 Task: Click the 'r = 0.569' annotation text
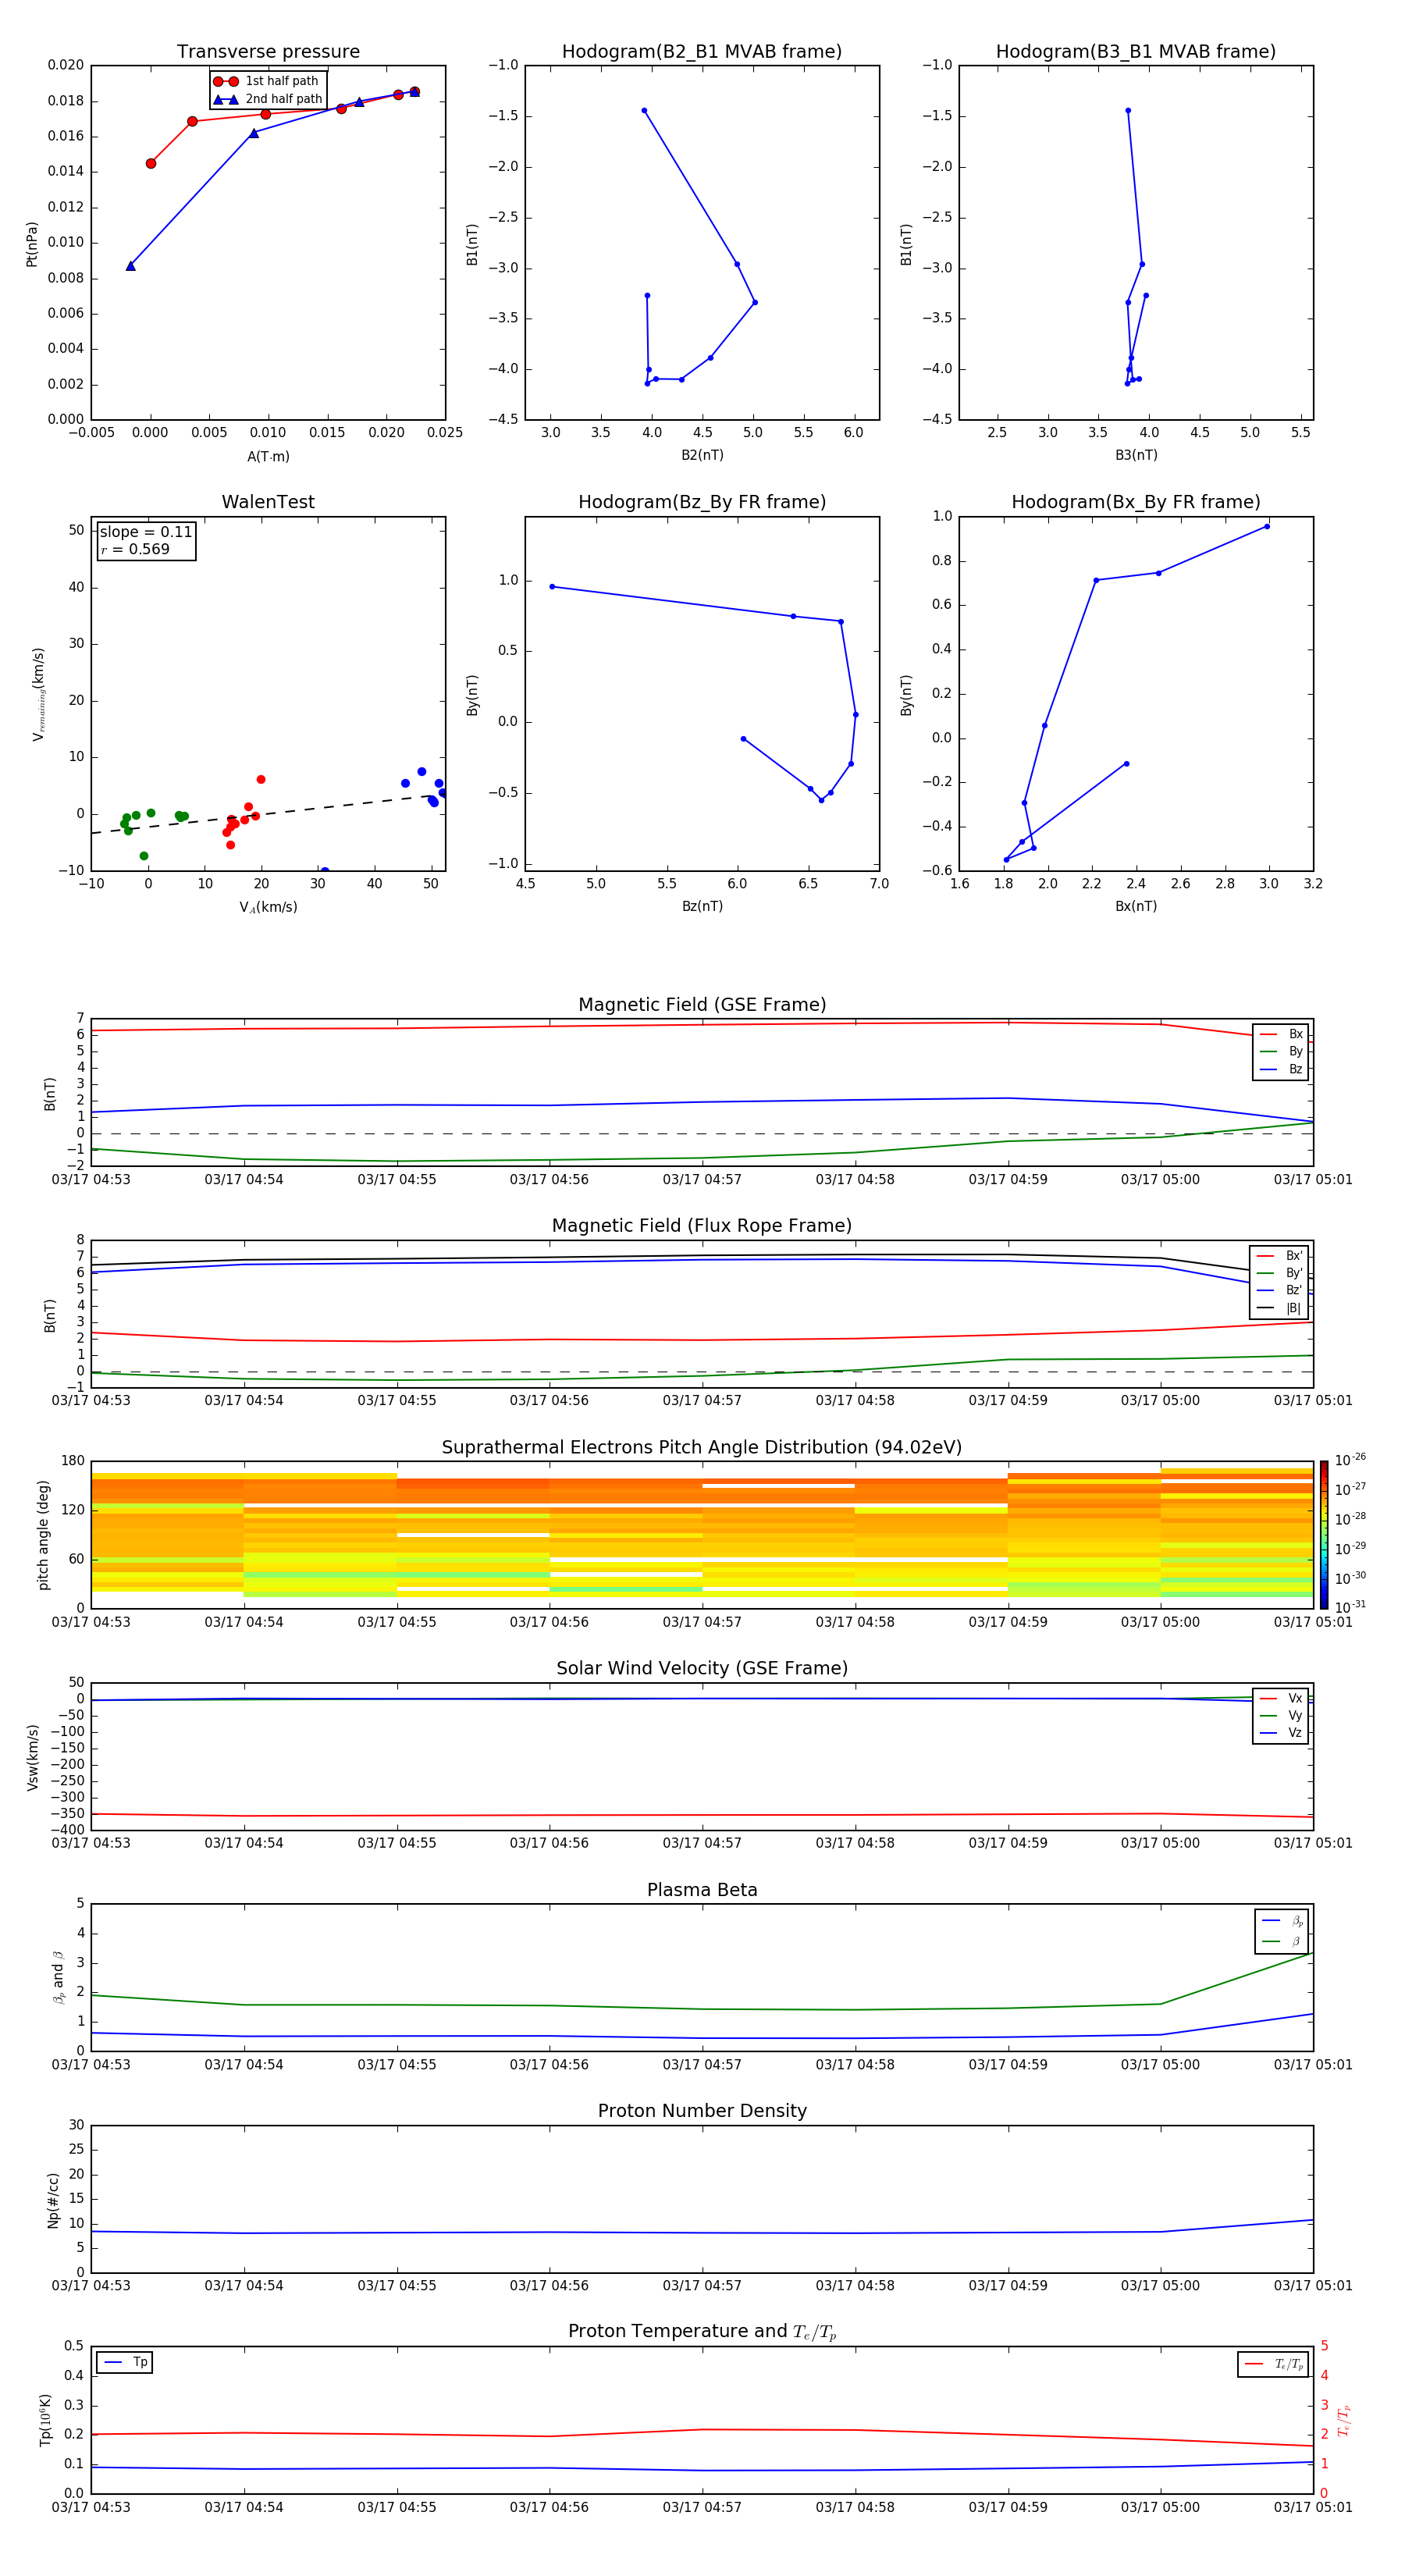[135, 549]
